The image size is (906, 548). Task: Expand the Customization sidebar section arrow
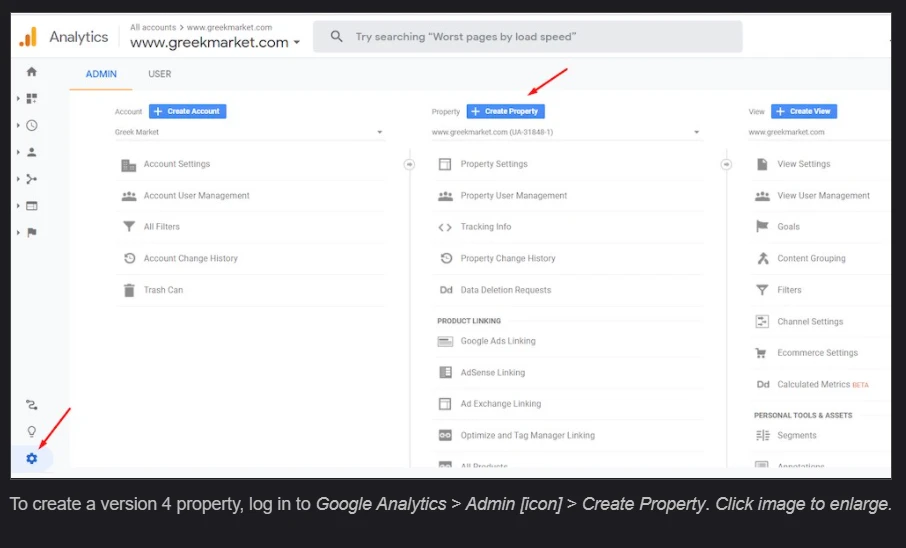pyautogui.click(x=18, y=98)
